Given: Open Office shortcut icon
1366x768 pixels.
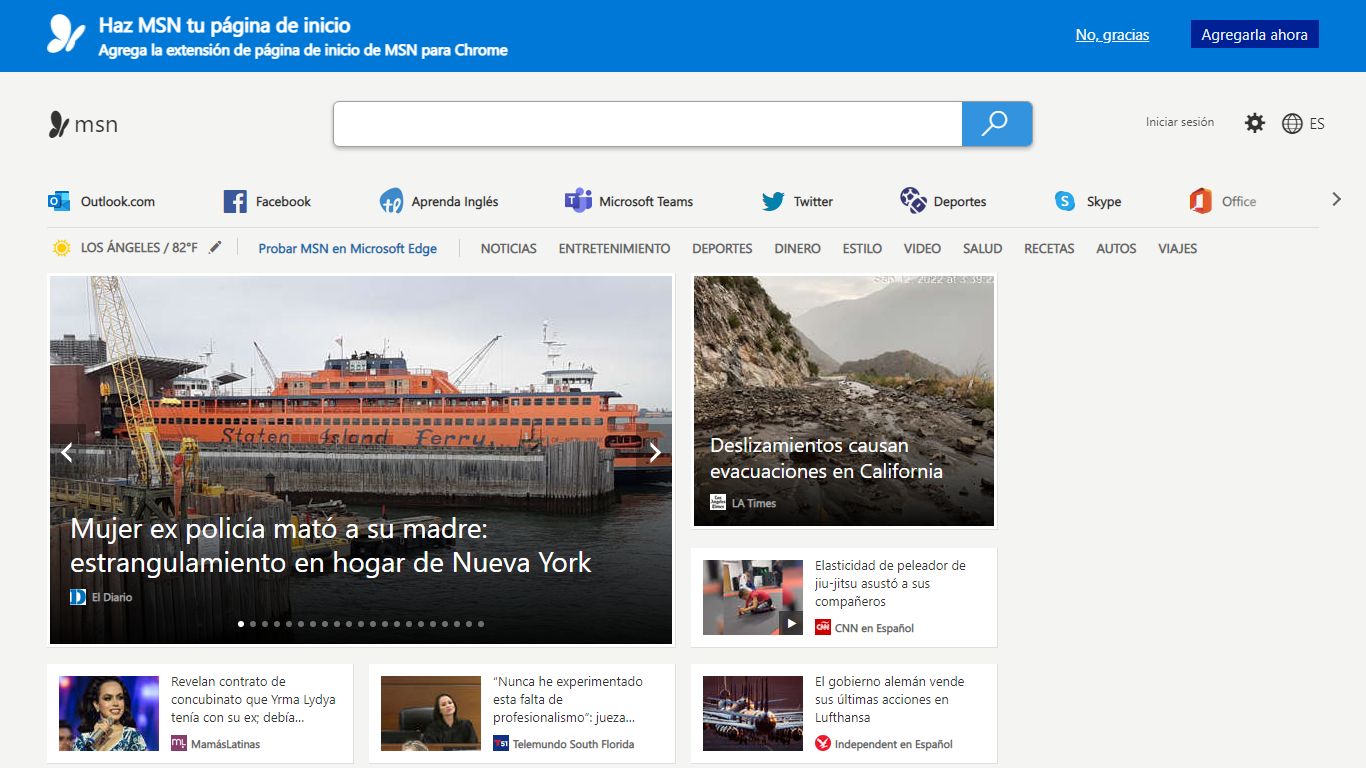Looking at the screenshot, I should (x=1201, y=201).
